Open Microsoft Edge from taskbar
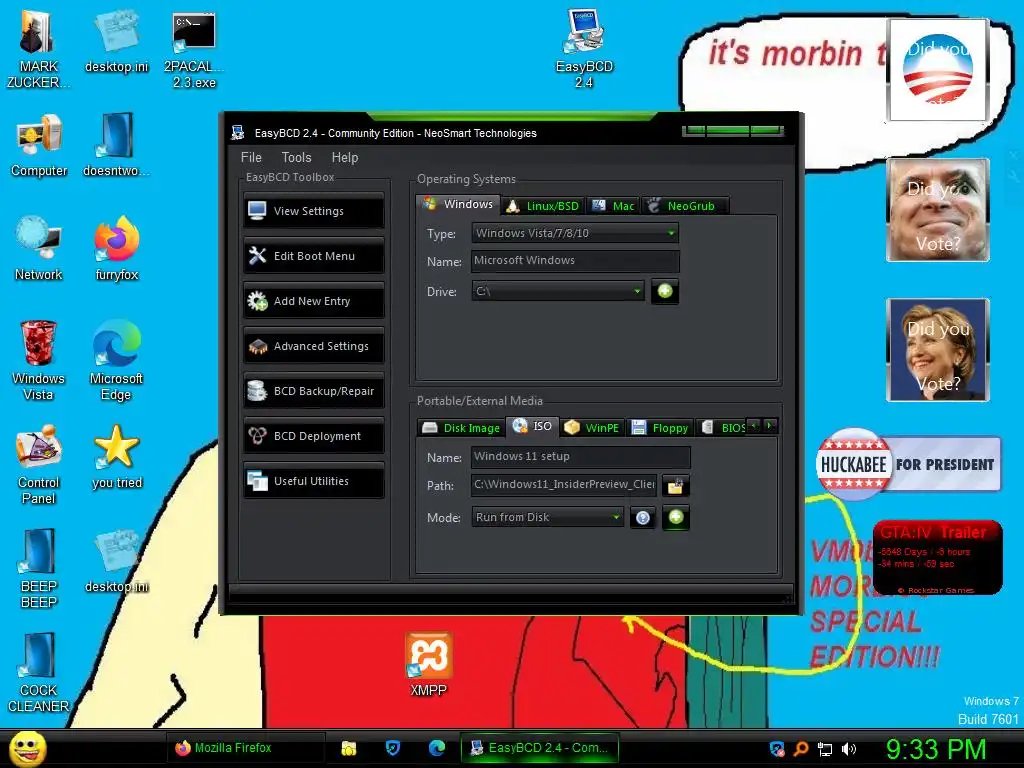 coord(437,748)
